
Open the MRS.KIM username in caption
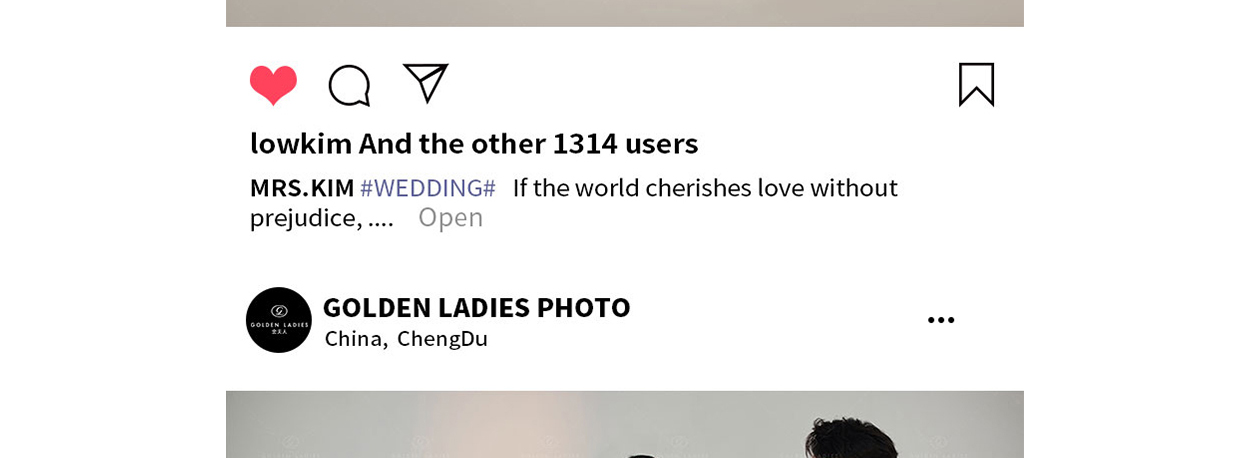302,187
